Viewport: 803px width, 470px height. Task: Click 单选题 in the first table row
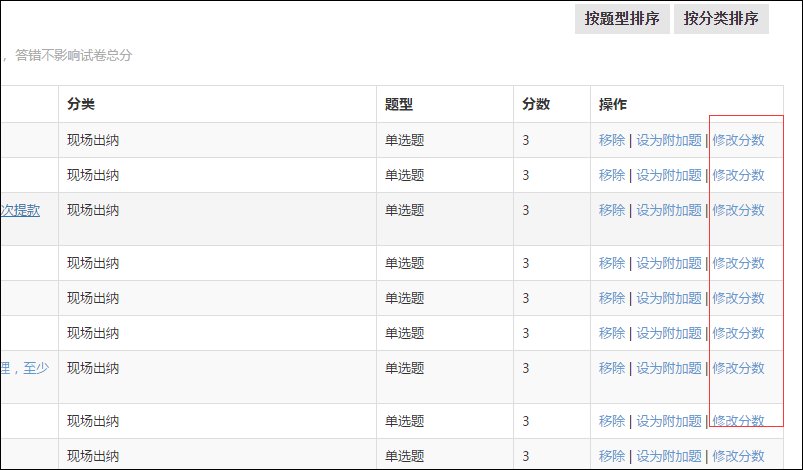[405, 140]
